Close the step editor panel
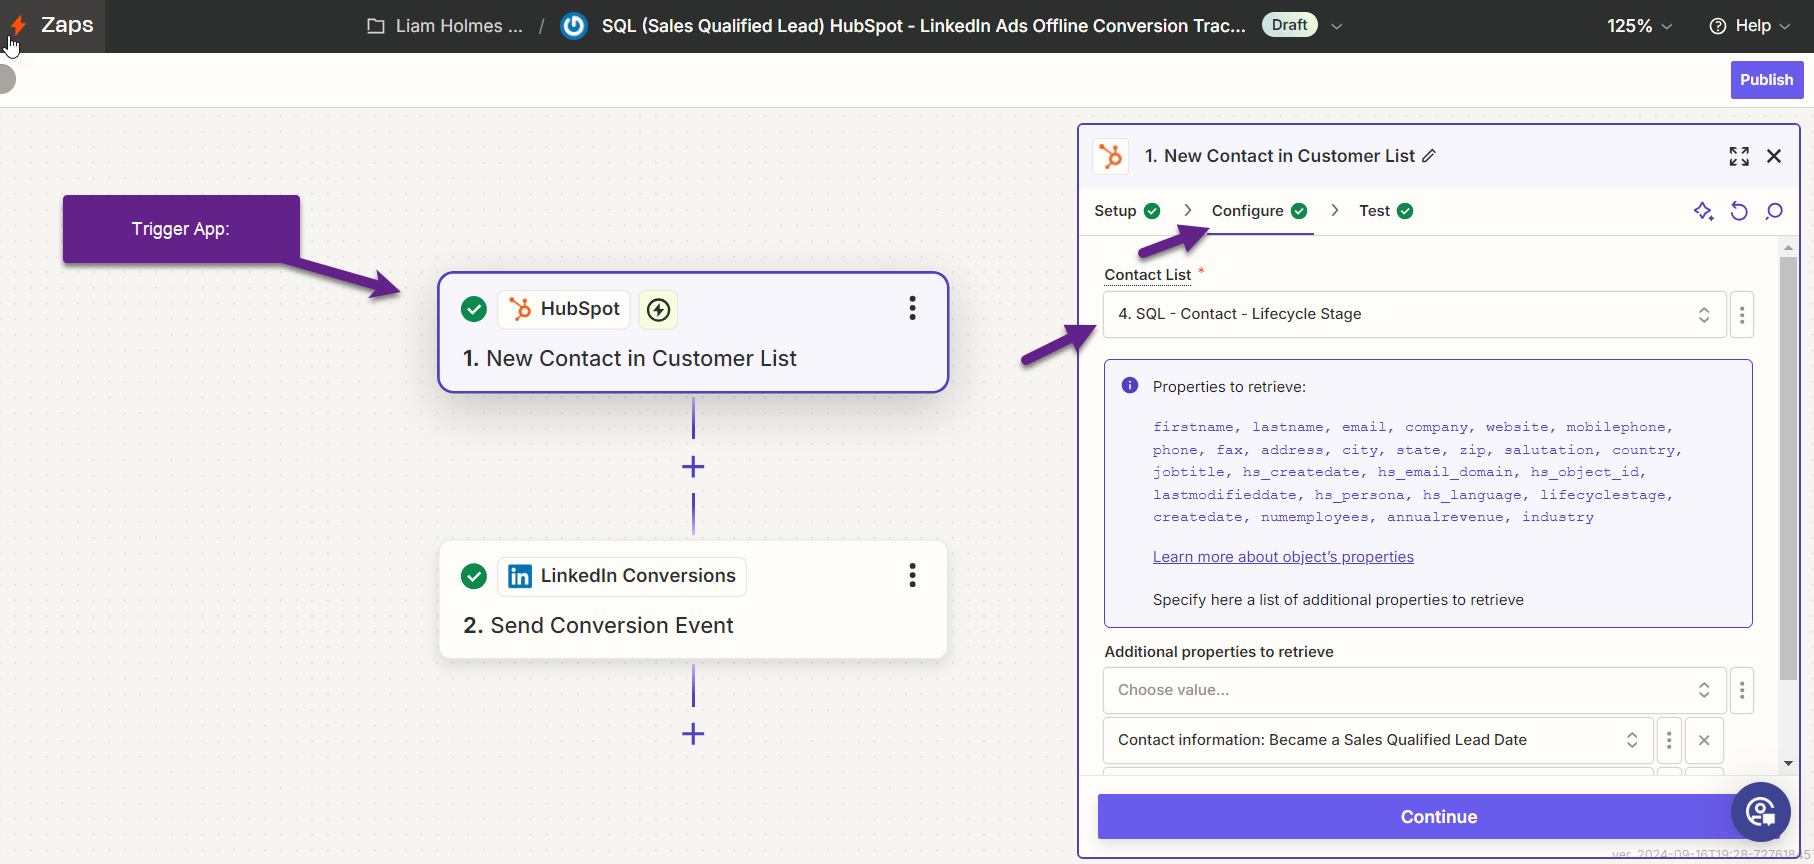The image size is (1814, 864). pyautogui.click(x=1774, y=156)
